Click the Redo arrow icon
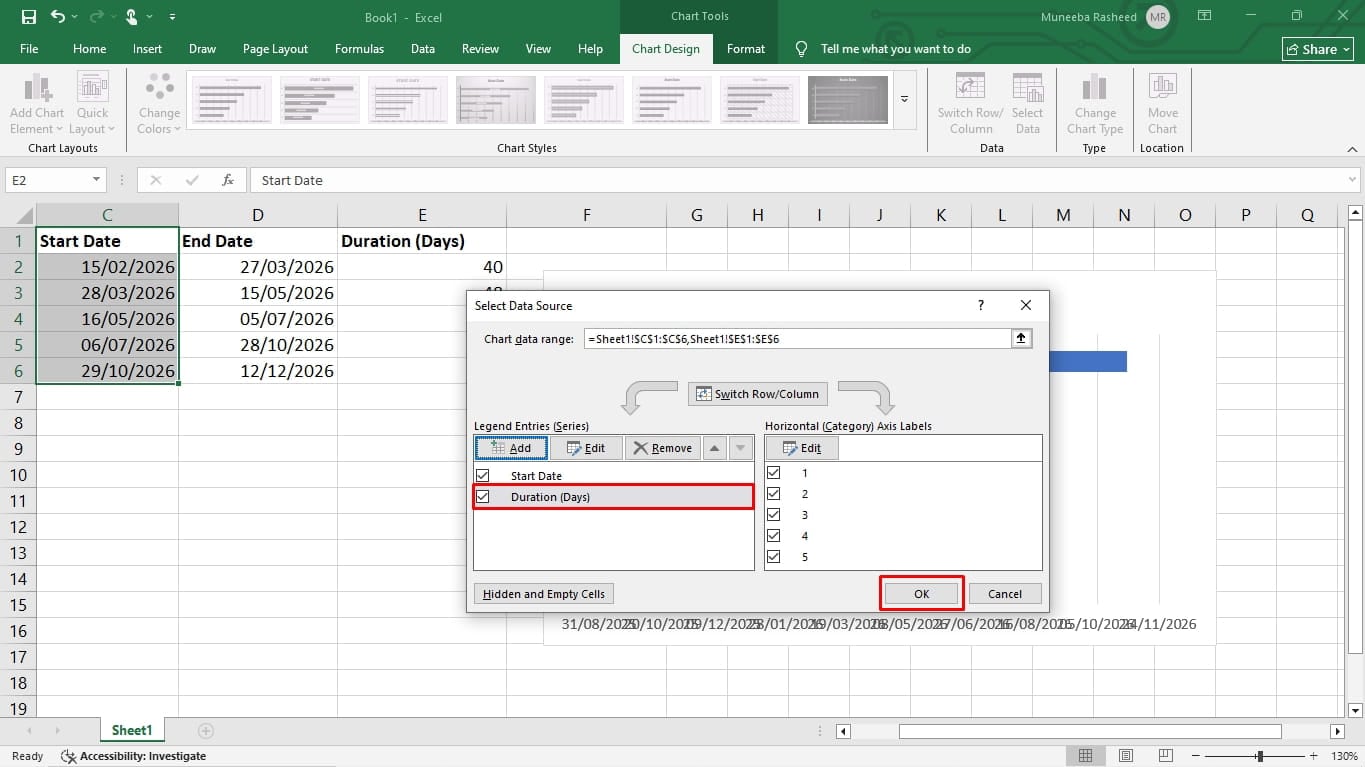This screenshot has width=1365, height=767. pos(97,17)
